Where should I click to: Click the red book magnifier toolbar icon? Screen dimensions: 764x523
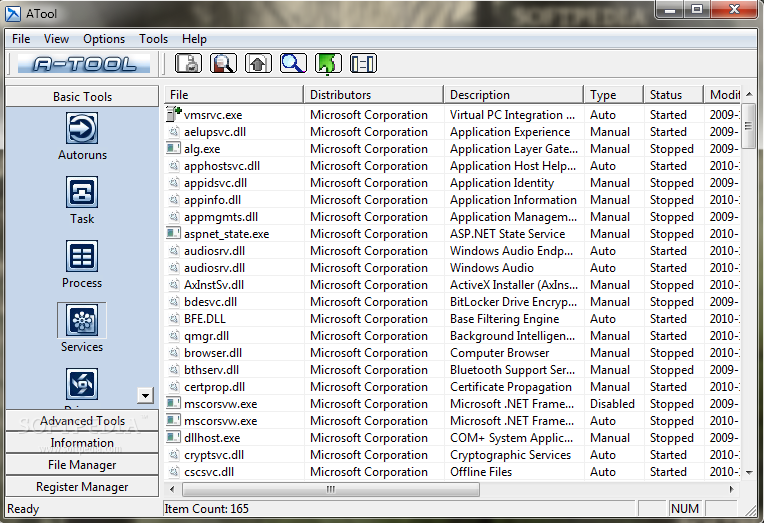[x=223, y=63]
